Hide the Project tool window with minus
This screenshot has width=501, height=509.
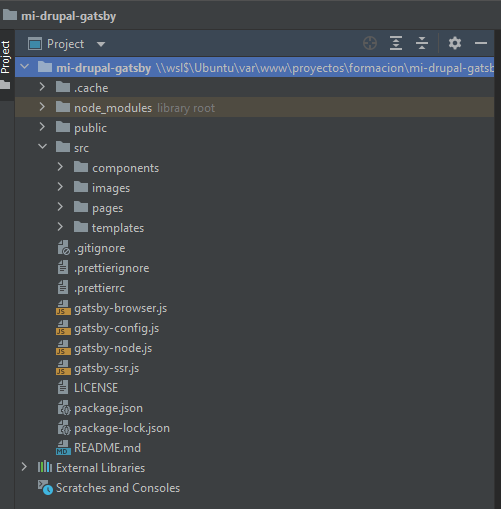click(x=481, y=43)
